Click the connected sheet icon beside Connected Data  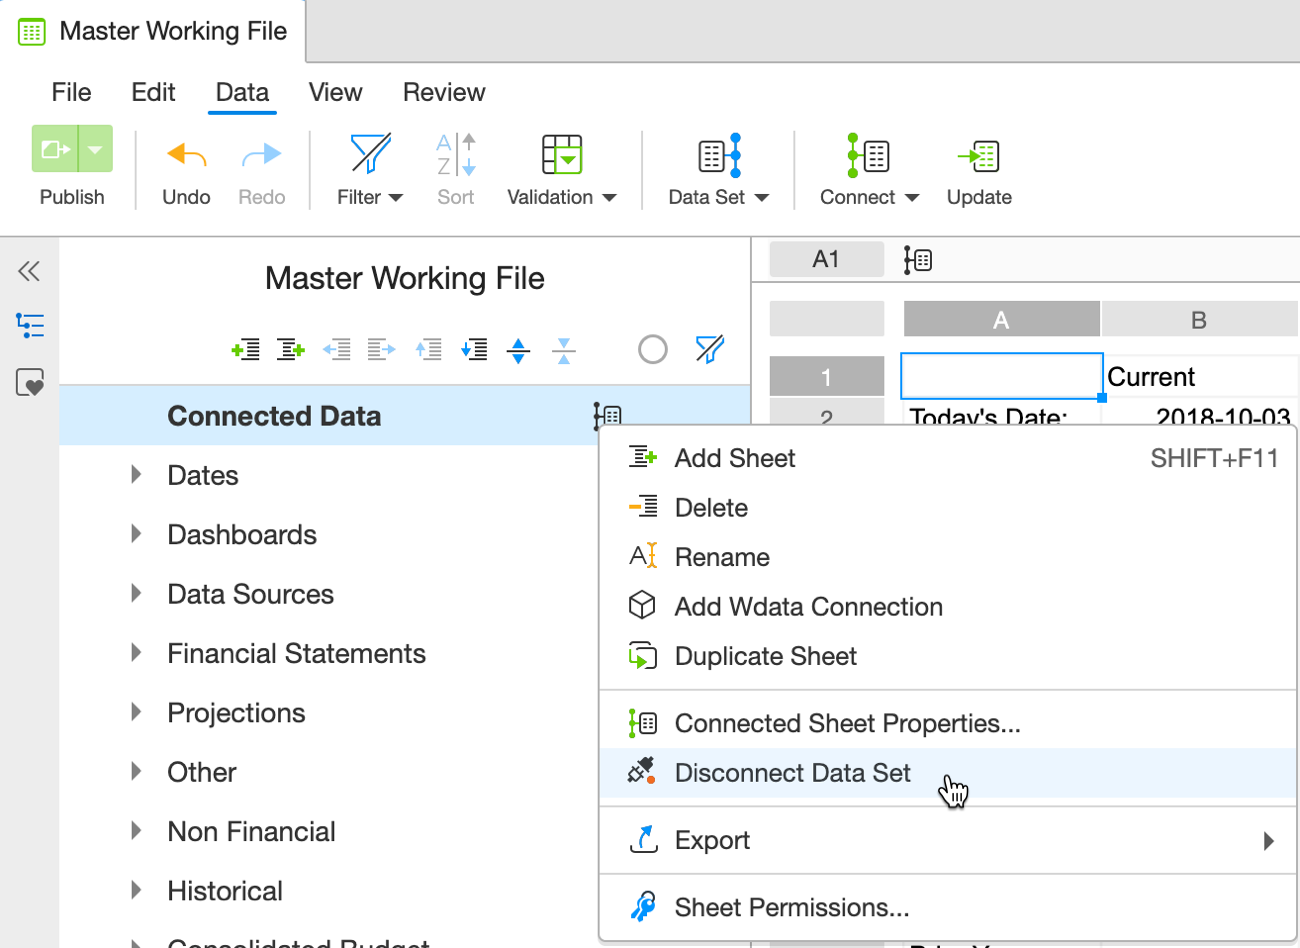(607, 416)
